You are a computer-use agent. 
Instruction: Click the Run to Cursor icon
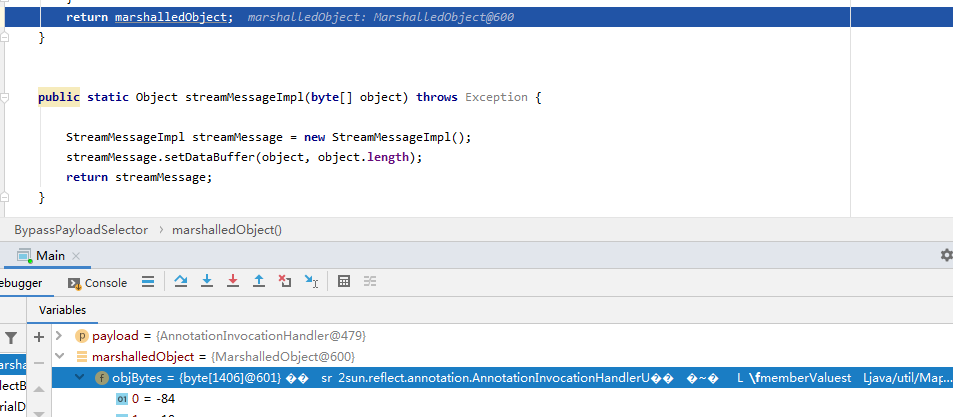click(311, 282)
